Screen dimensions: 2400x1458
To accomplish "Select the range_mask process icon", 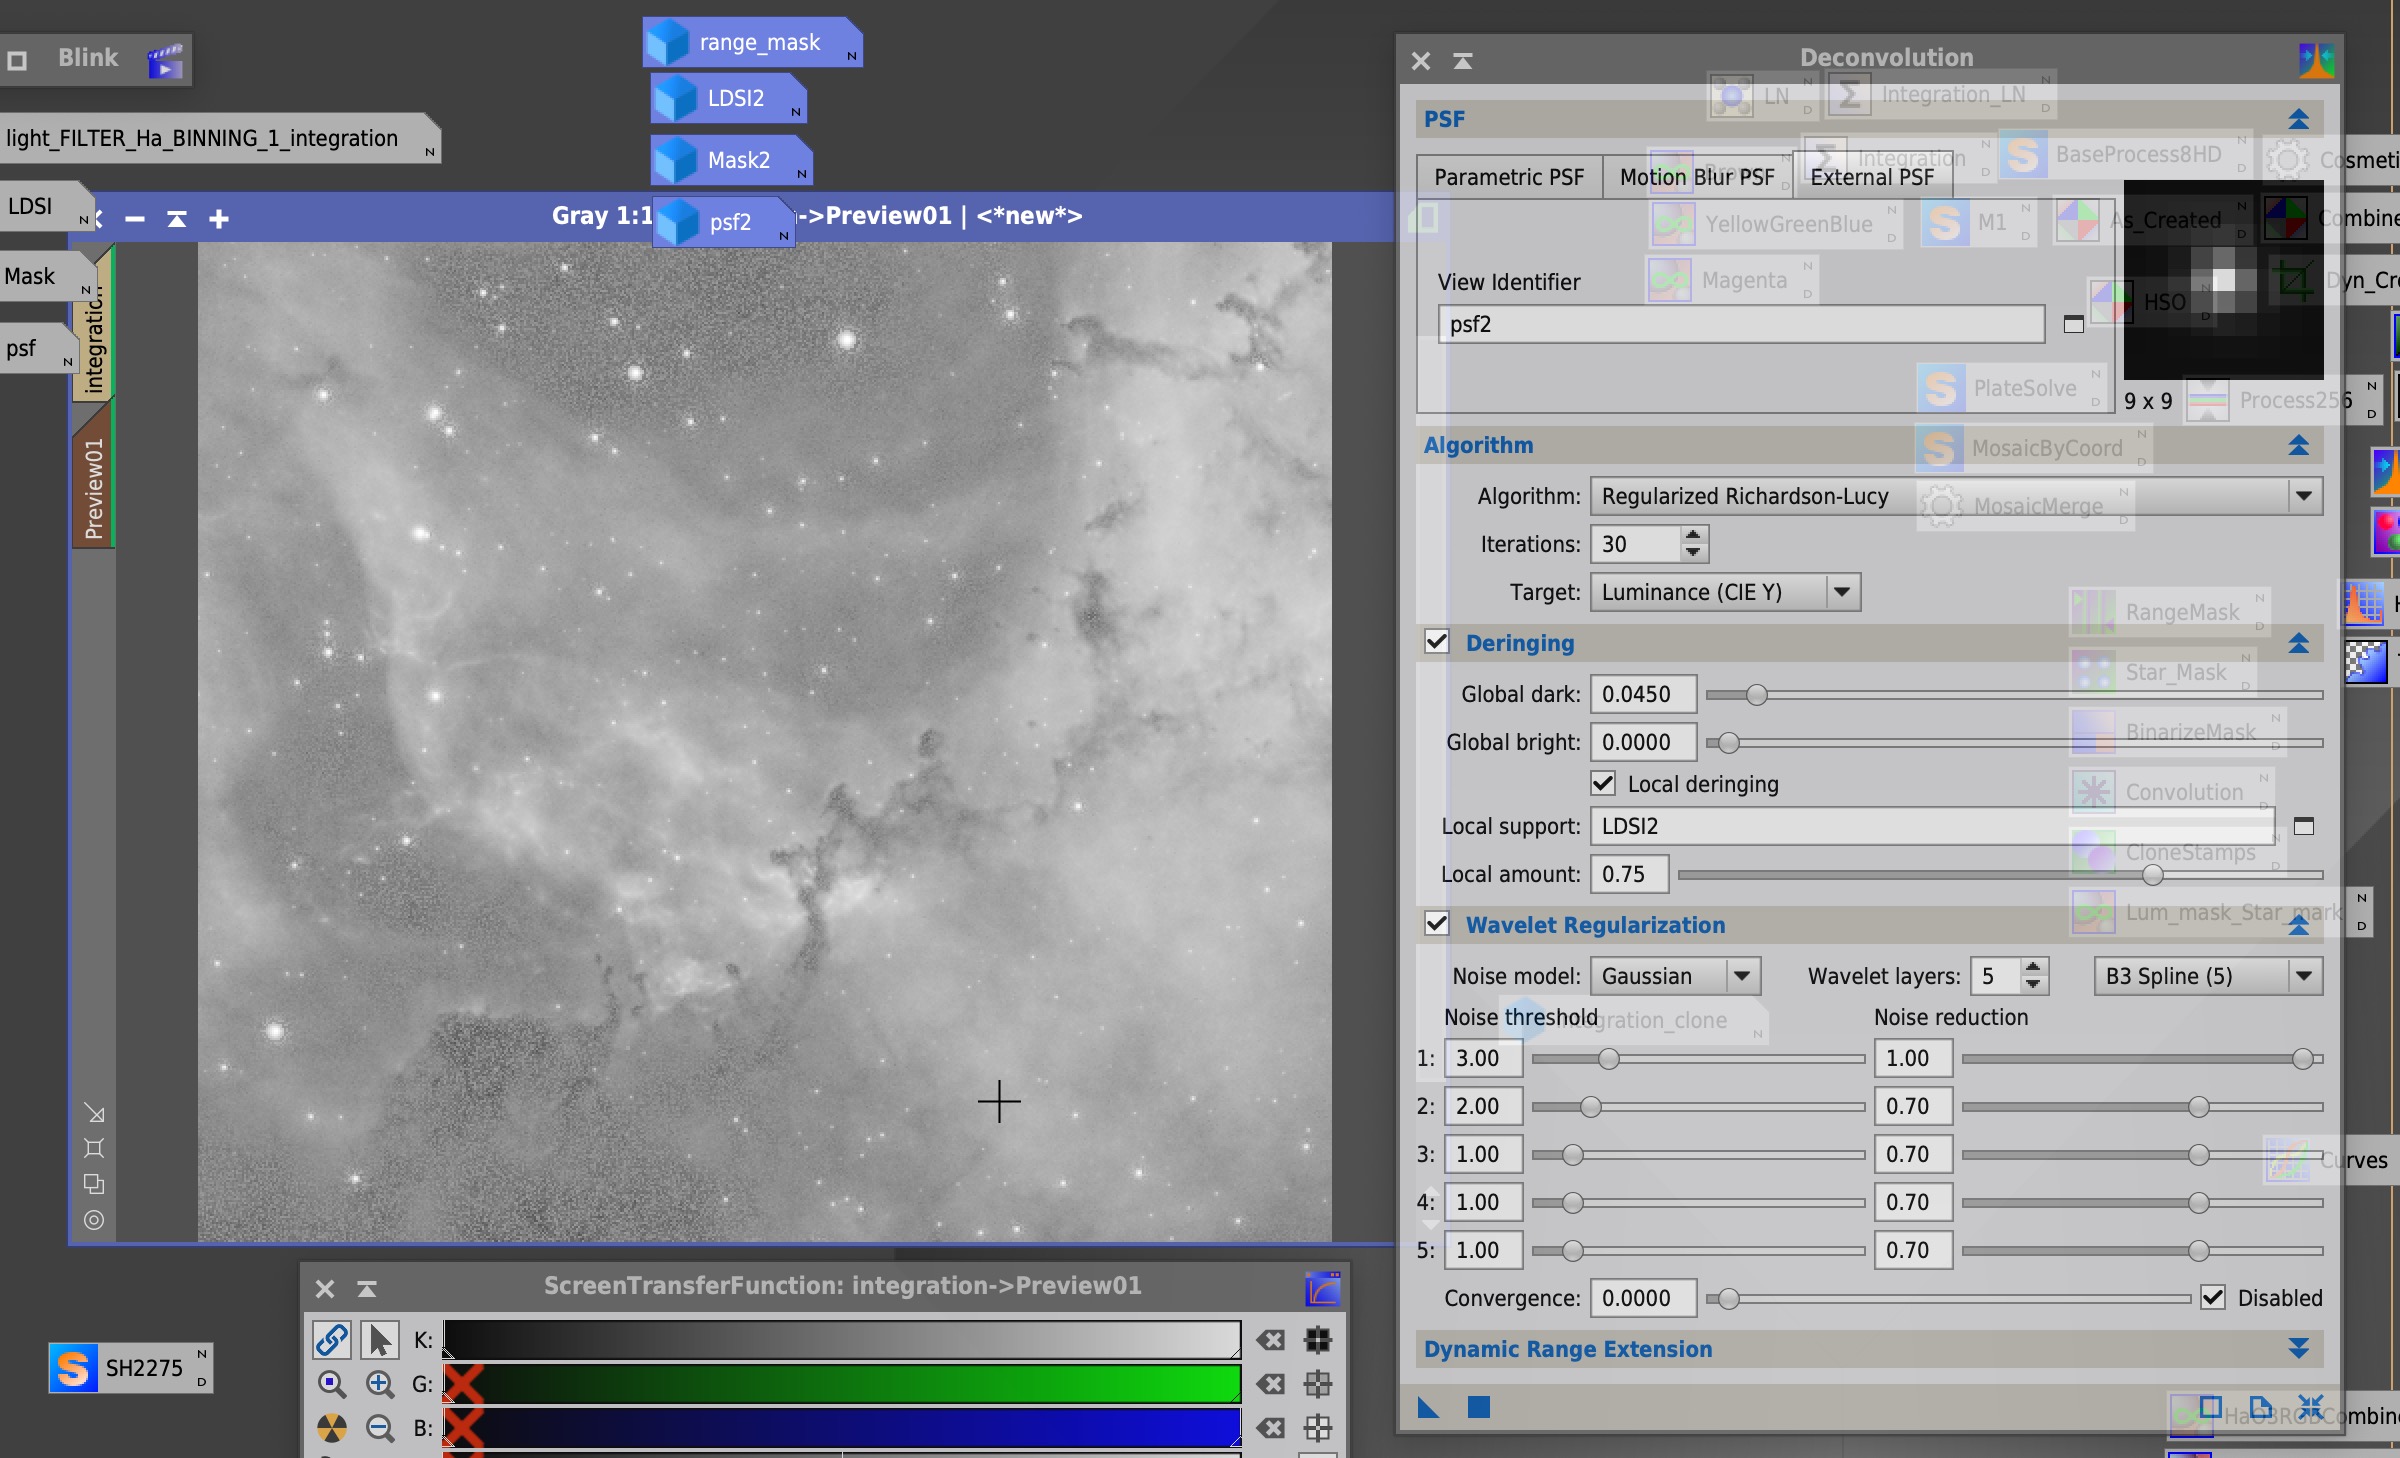I will point(753,43).
